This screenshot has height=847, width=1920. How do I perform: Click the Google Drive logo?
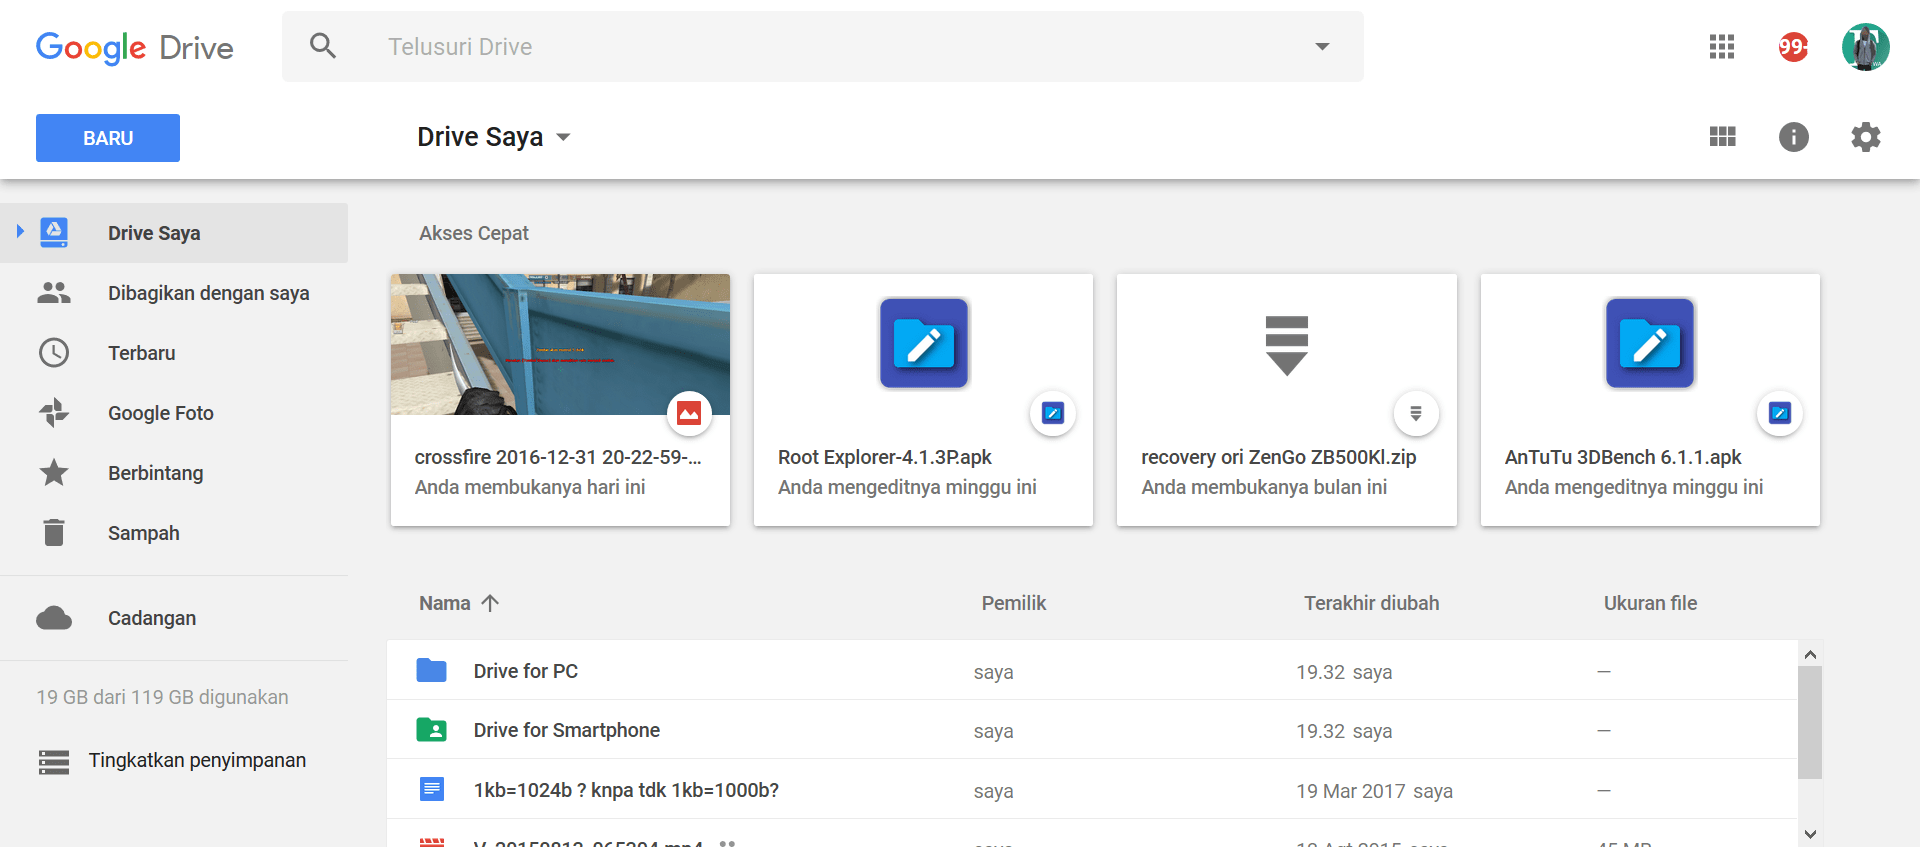coord(134,47)
